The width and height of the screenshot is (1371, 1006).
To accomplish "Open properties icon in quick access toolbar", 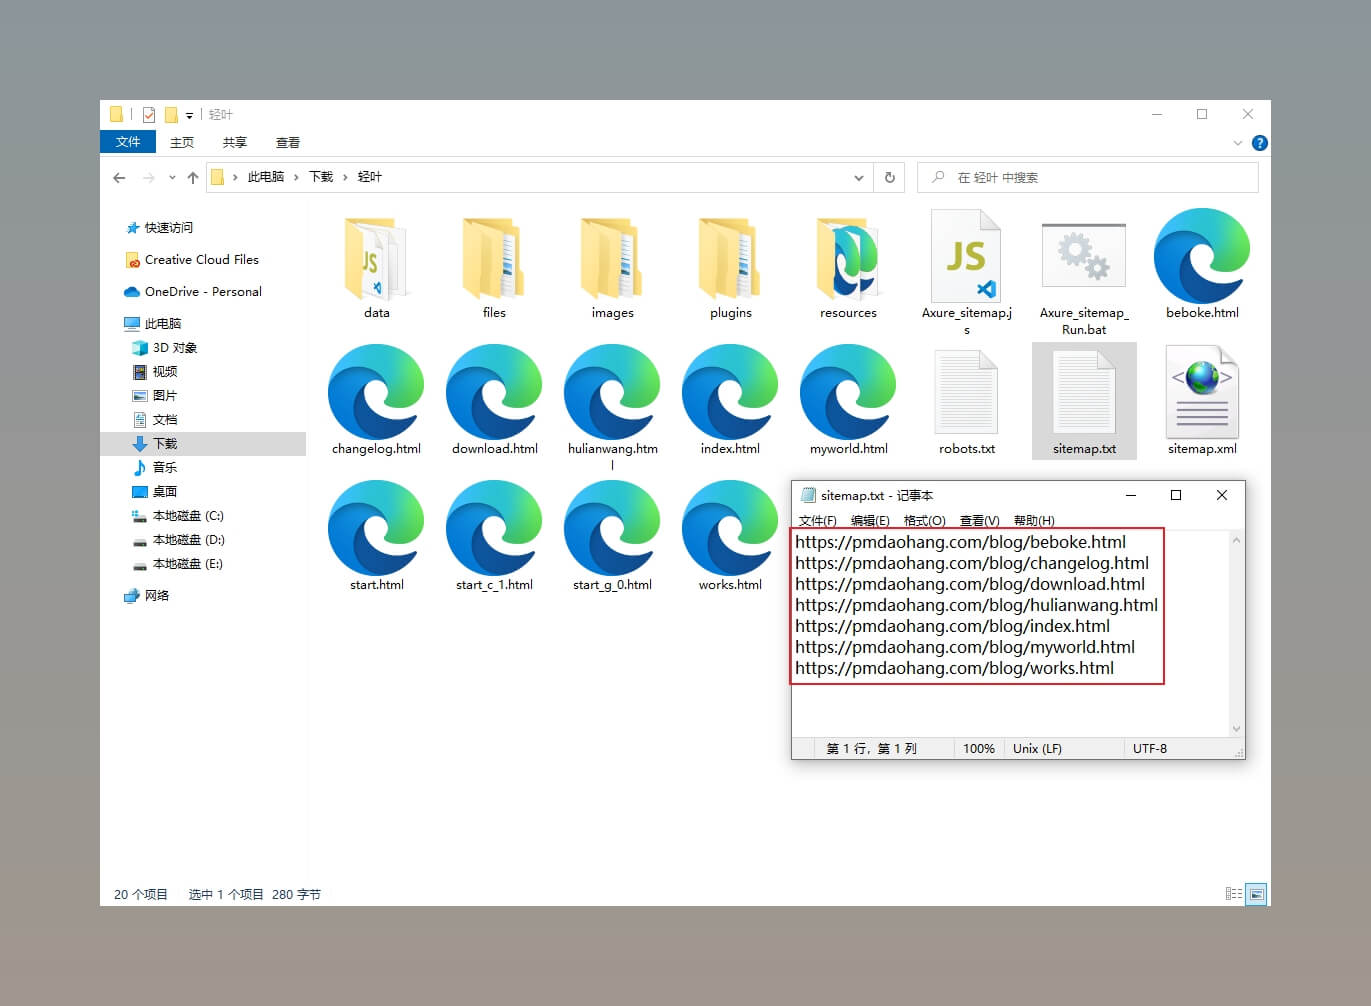I will [149, 114].
